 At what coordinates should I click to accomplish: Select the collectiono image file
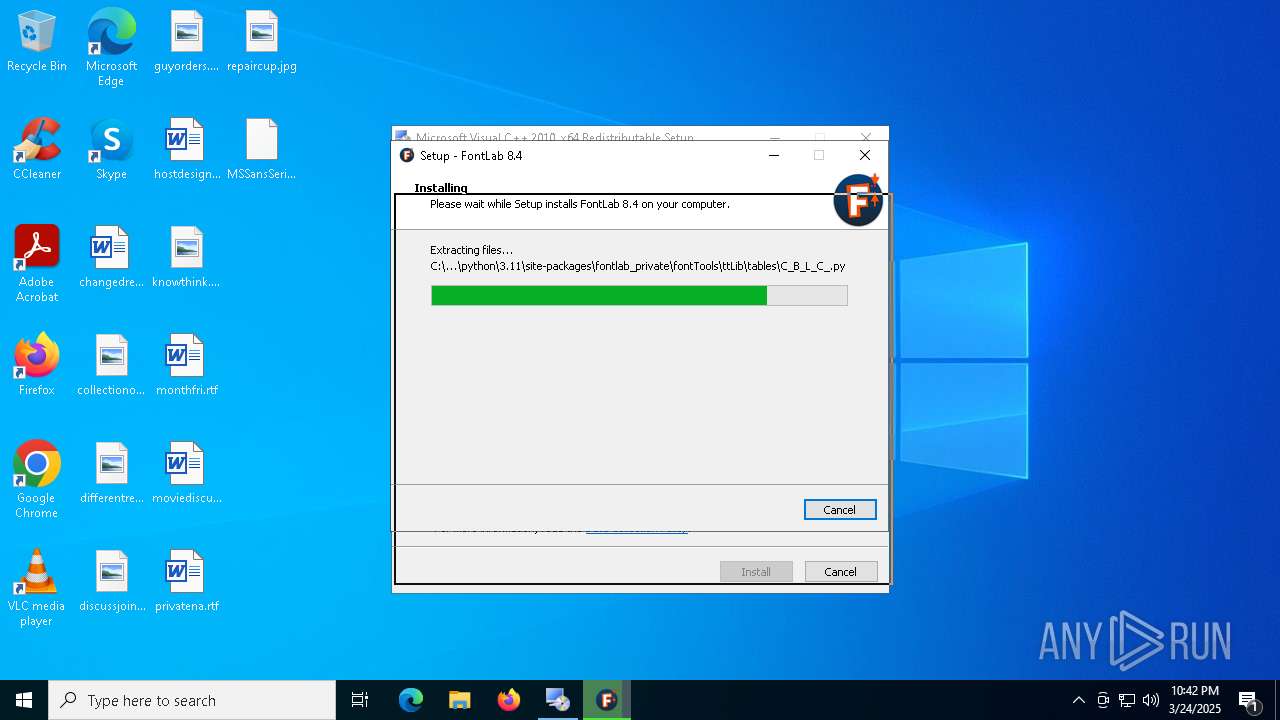(111, 366)
